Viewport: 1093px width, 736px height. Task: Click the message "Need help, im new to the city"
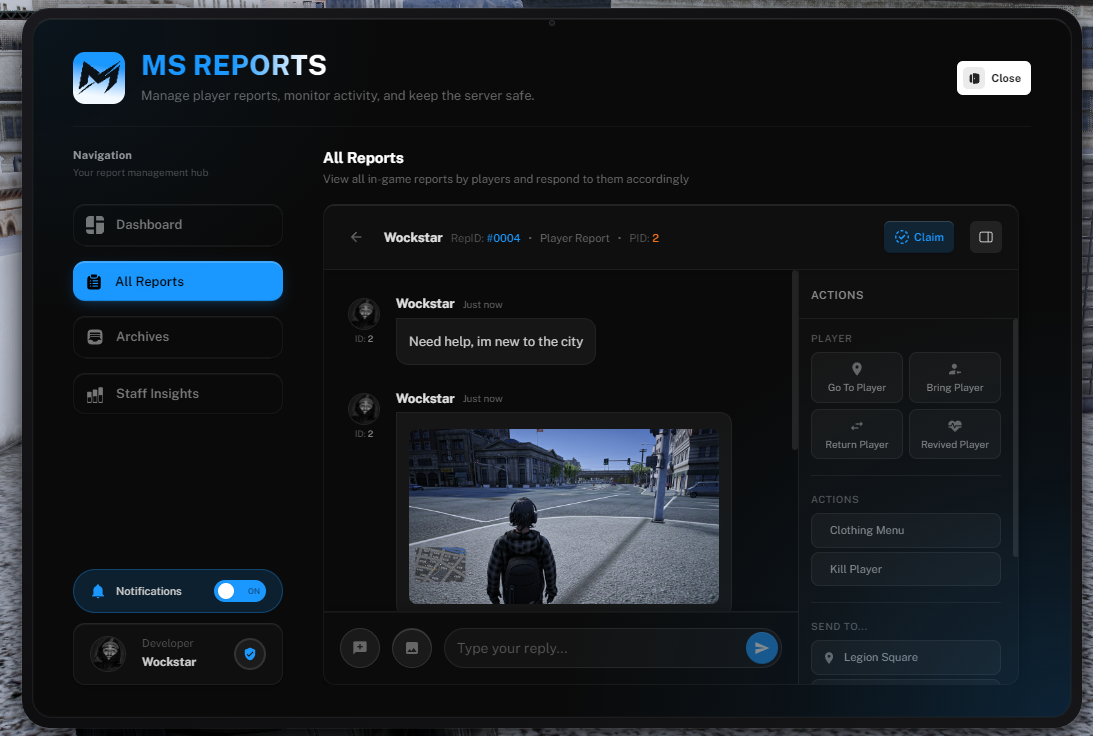[496, 342]
